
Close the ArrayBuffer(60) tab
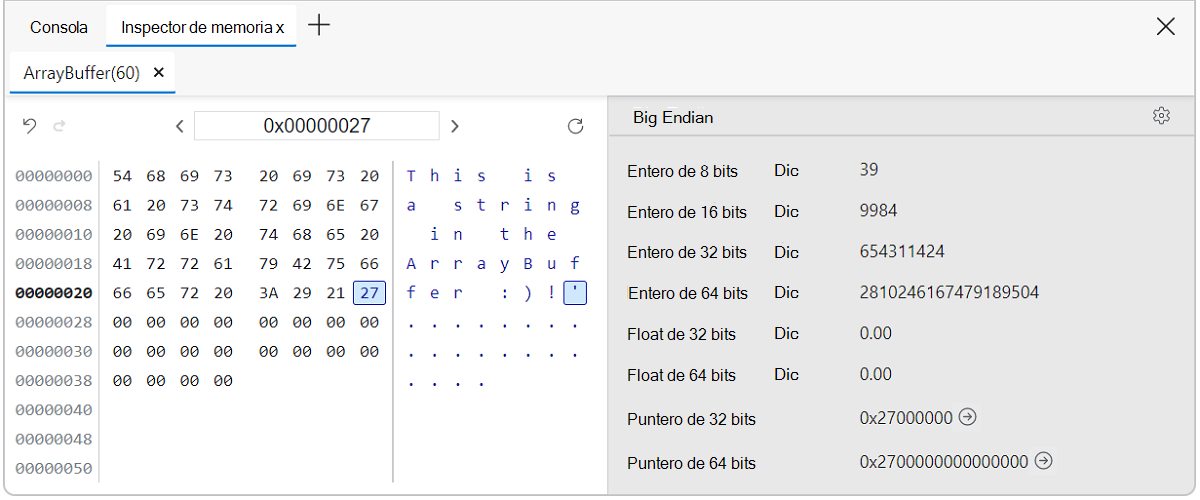click(x=159, y=73)
